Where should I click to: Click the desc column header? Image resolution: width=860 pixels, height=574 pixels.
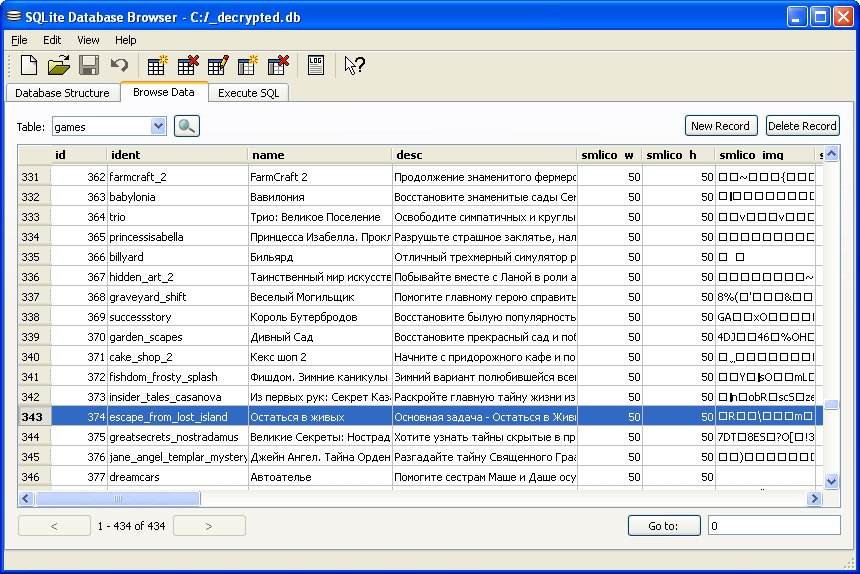coord(484,155)
